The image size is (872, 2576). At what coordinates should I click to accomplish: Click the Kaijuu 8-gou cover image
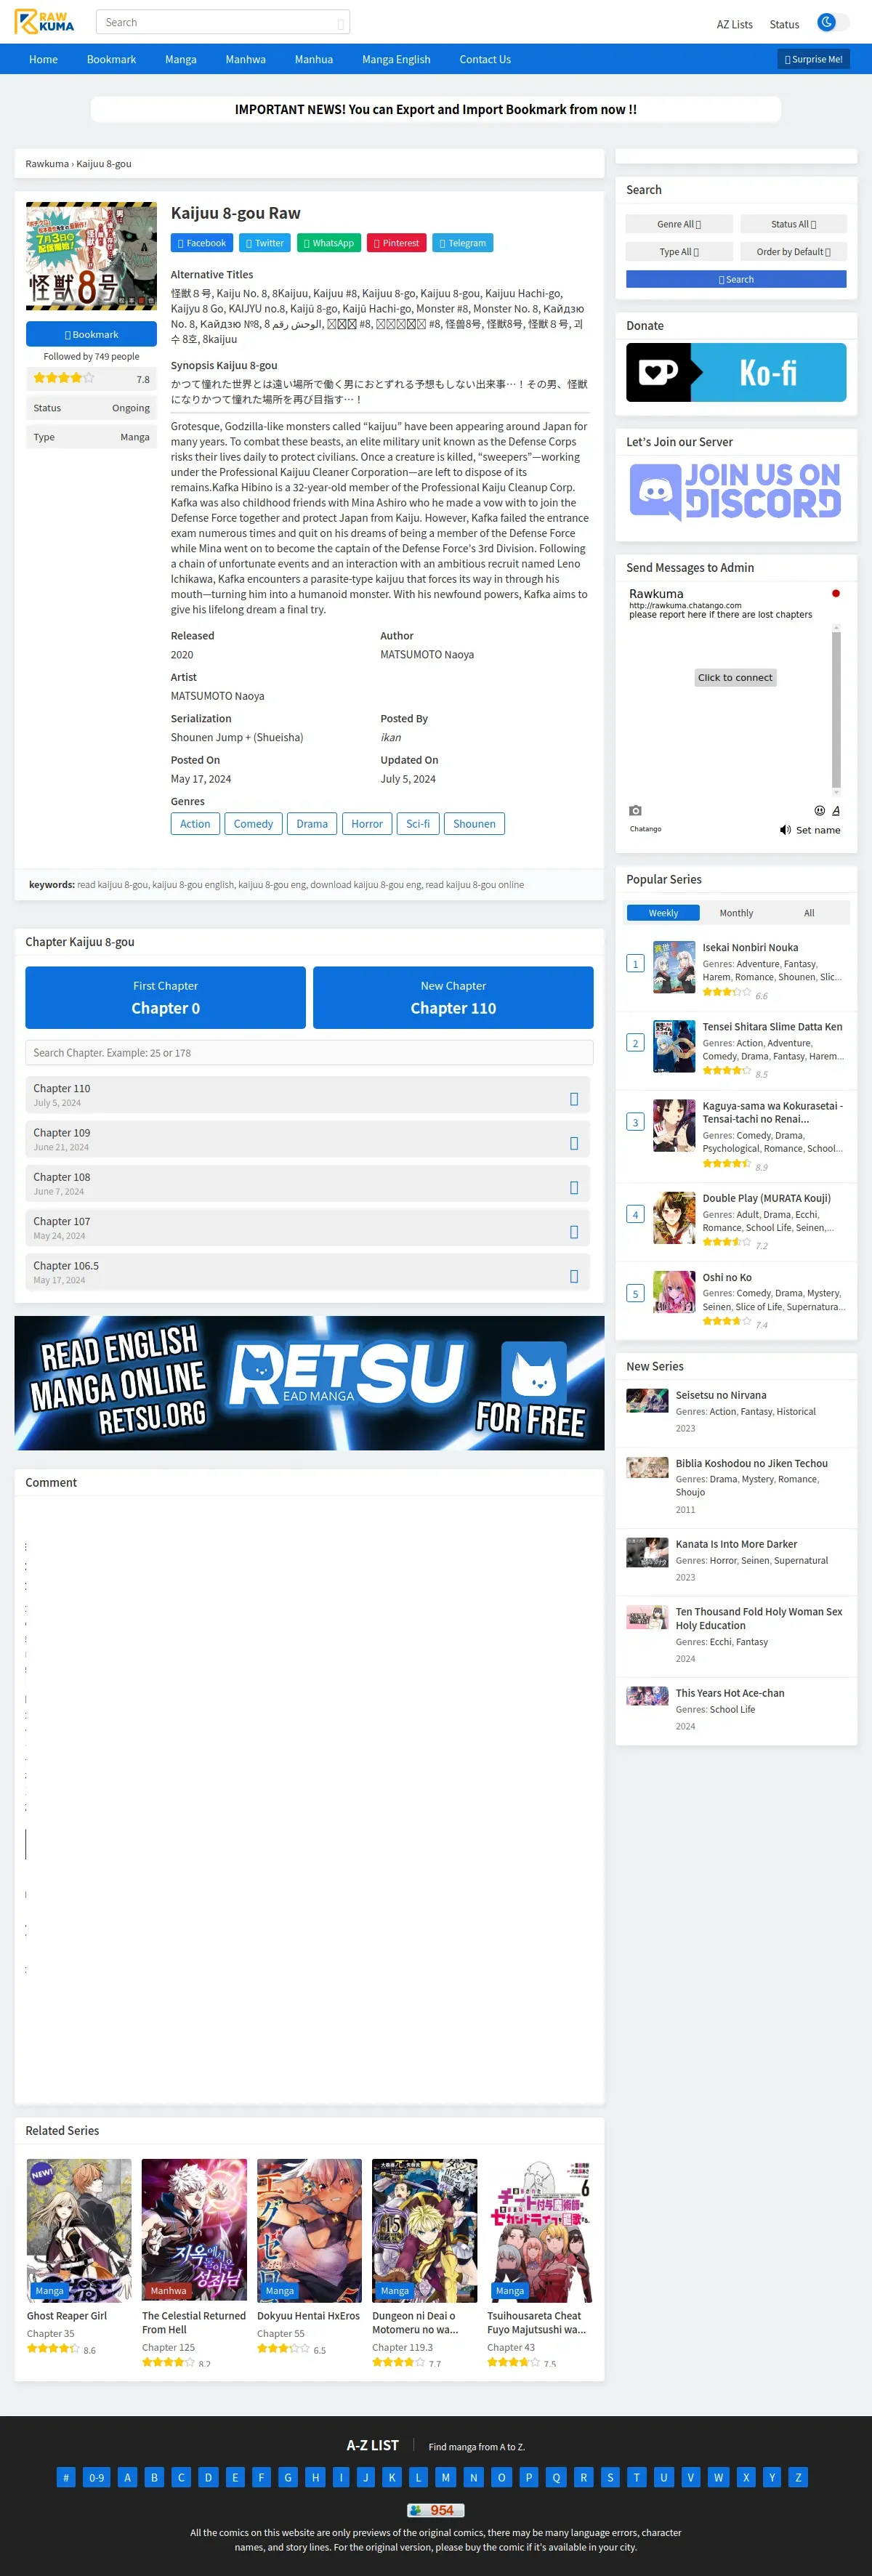coord(91,256)
